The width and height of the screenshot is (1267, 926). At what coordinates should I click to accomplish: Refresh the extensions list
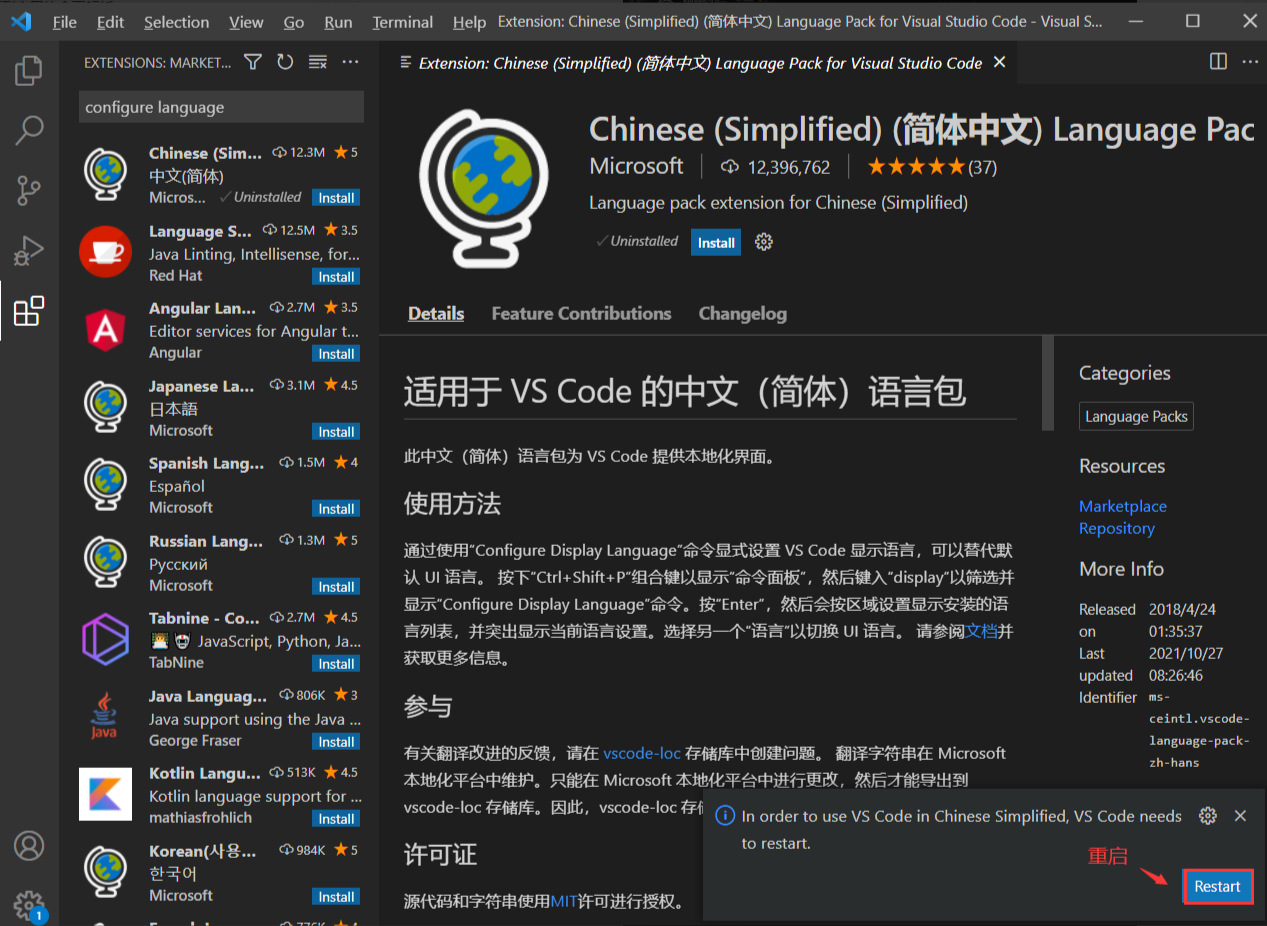tap(285, 62)
